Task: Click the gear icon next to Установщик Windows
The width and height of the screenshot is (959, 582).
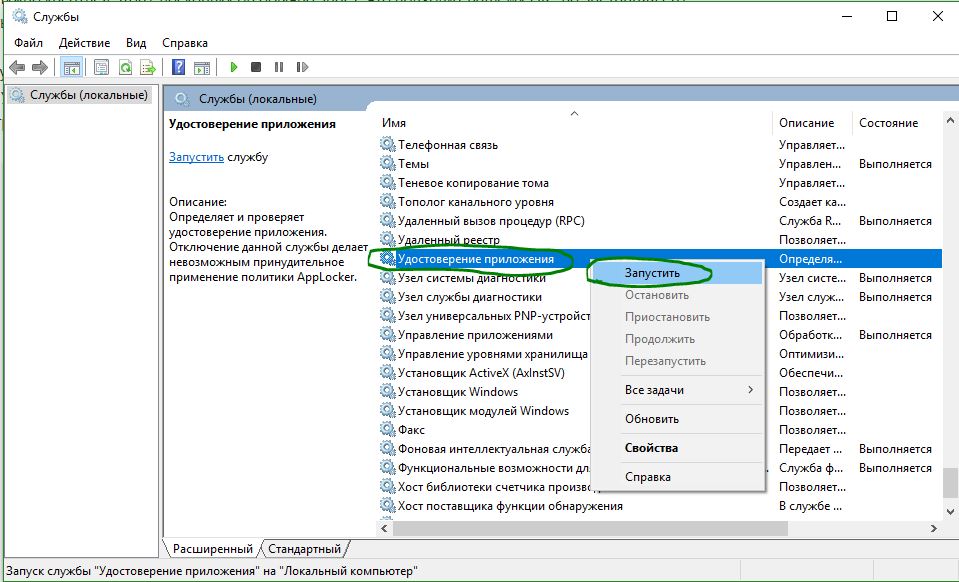Action: tap(387, 391)
